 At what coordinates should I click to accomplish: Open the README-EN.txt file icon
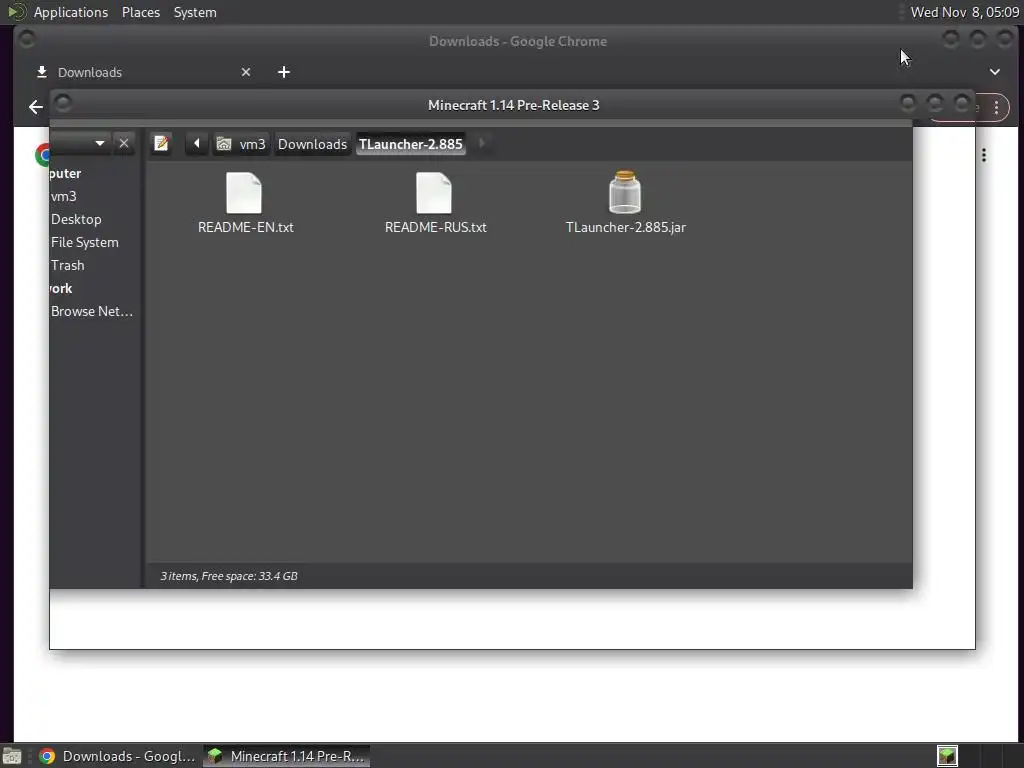(244, 193)
